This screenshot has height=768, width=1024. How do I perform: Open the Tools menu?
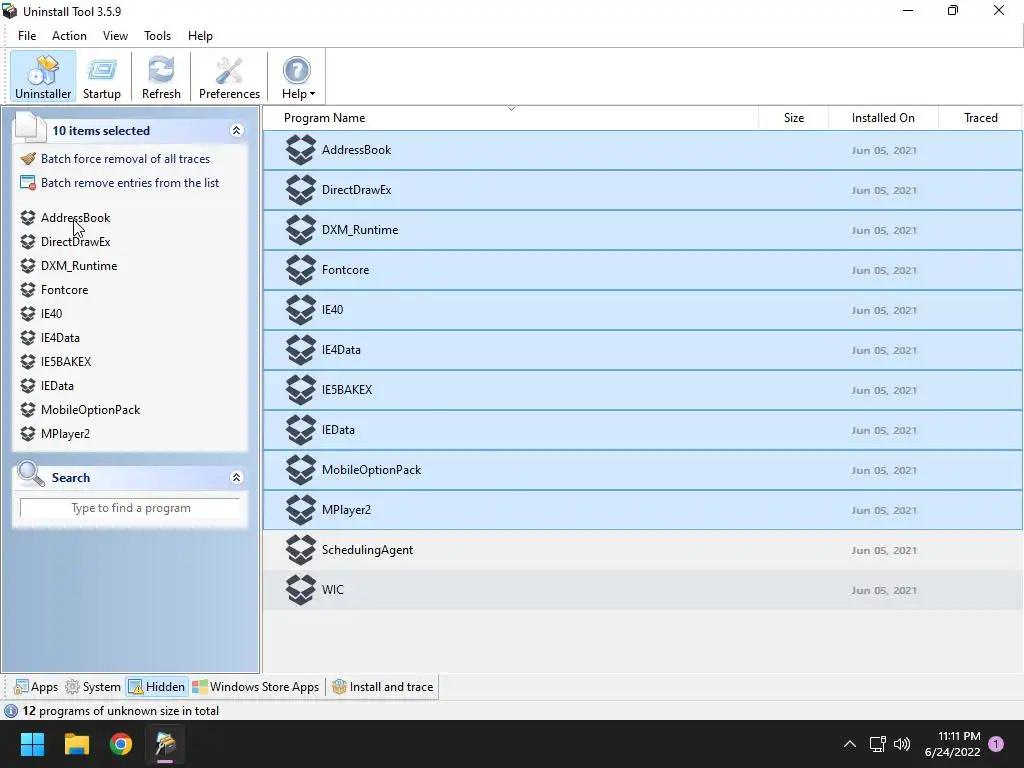[157, 36]
